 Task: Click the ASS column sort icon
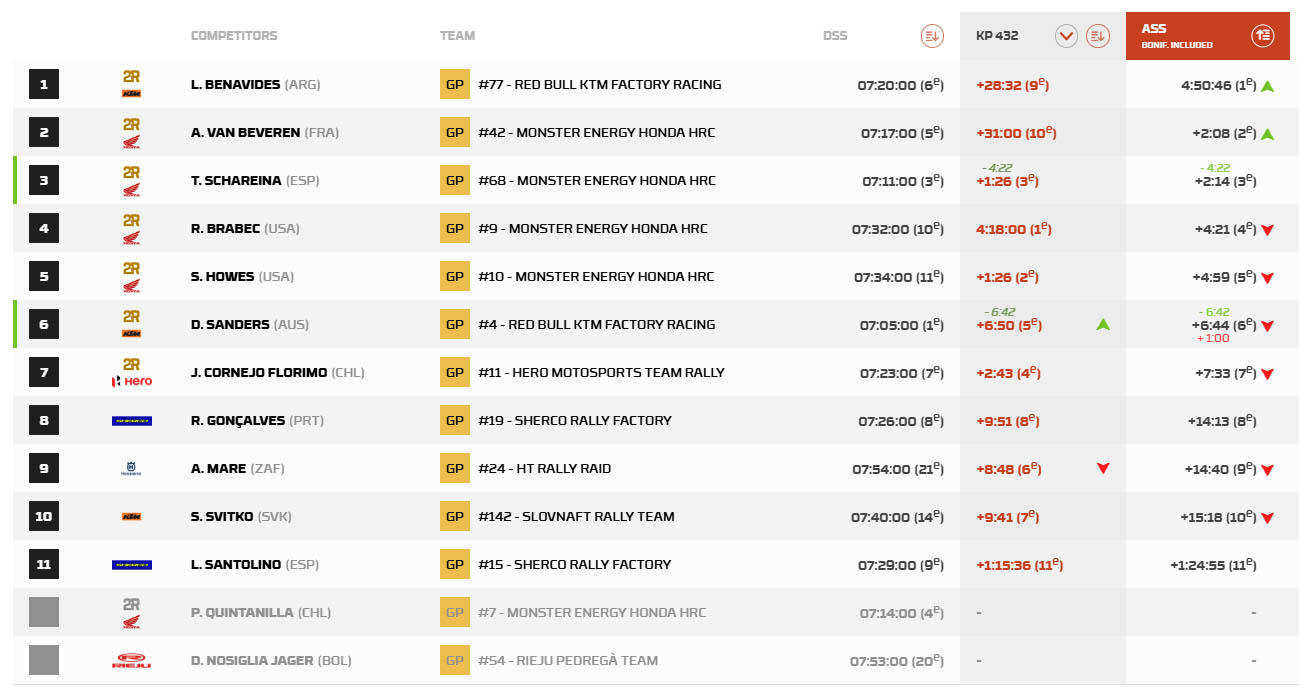pos(1262,36)
